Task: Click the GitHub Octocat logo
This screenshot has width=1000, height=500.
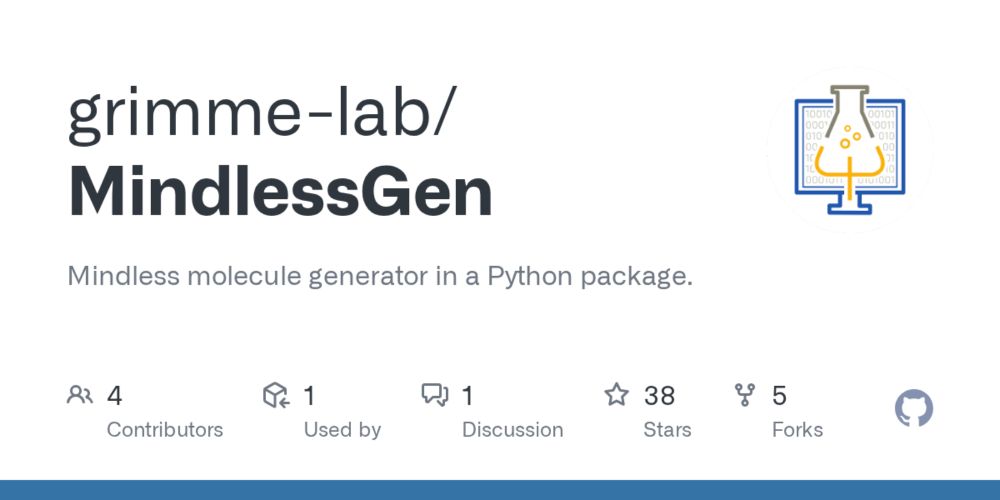Action: coord(913,409)
